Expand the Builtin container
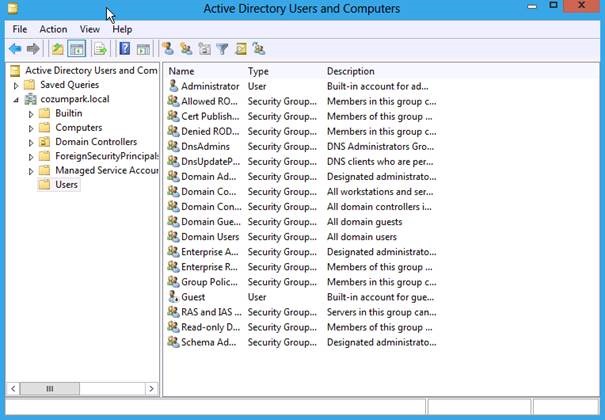Viewport: 605px width, 420px height. pos(31,114)
